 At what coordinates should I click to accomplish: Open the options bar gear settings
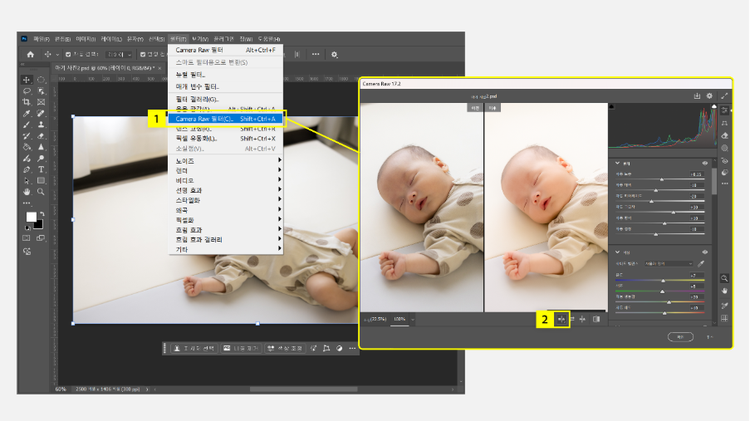334,55
